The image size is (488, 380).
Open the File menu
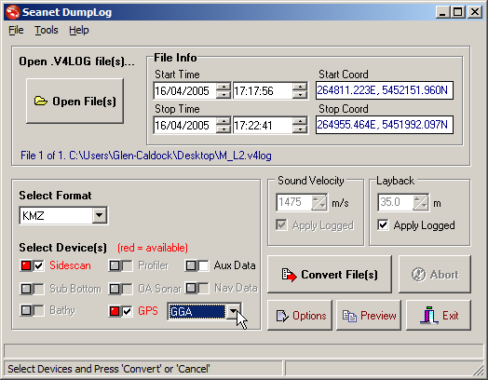coord(16,30)
